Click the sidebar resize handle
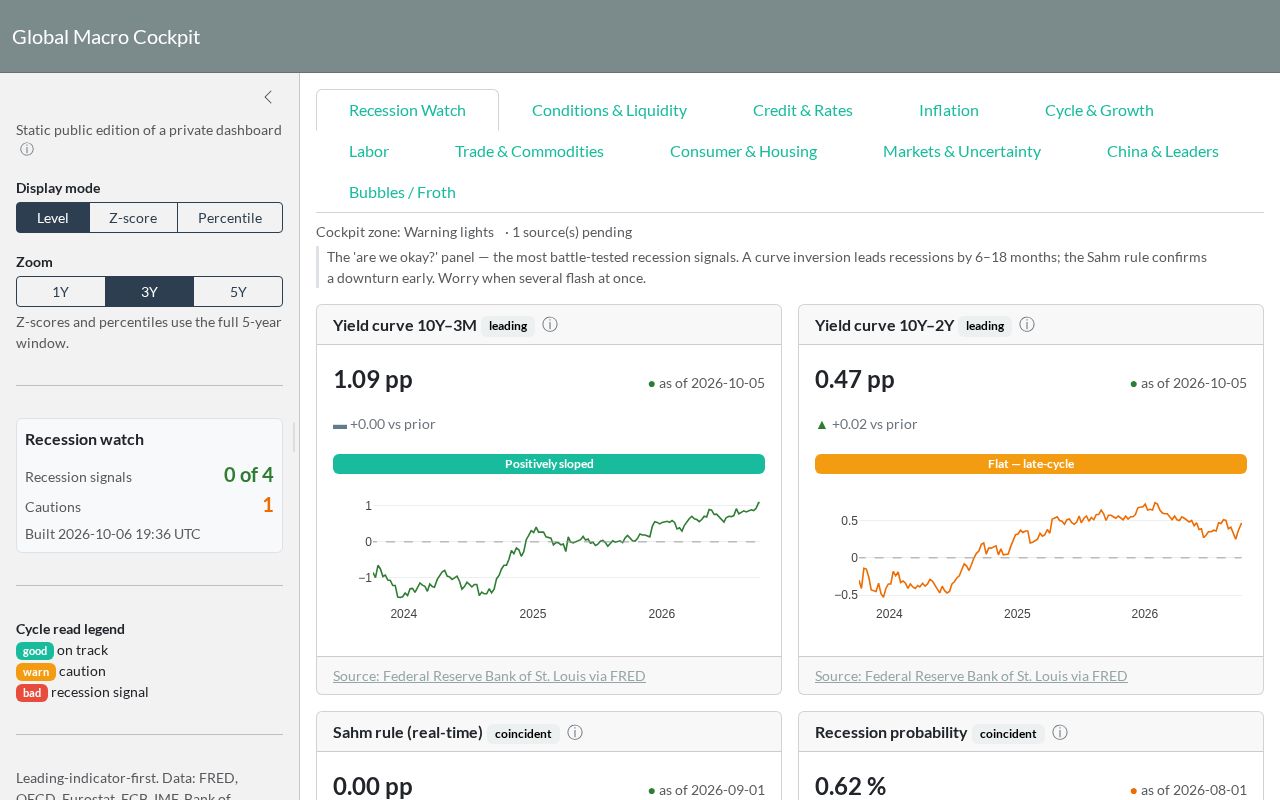Viewport: 1280px width, 800px height. coord(294,436)
